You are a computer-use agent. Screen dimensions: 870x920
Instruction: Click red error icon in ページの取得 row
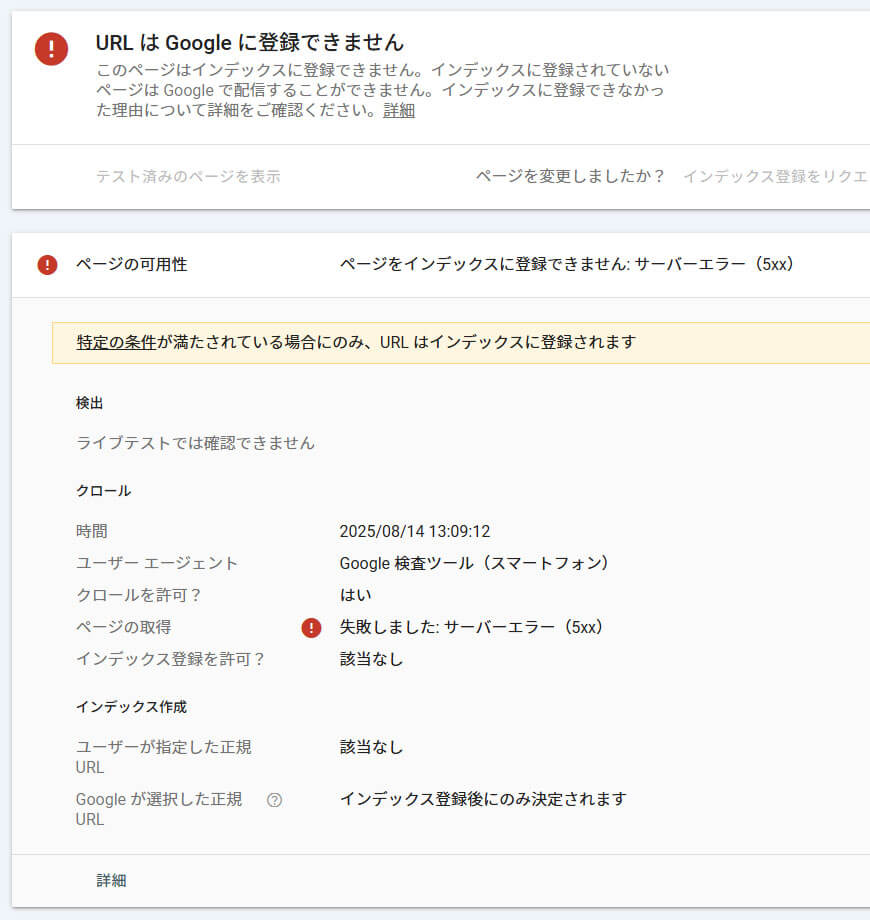tap(312, 628)
